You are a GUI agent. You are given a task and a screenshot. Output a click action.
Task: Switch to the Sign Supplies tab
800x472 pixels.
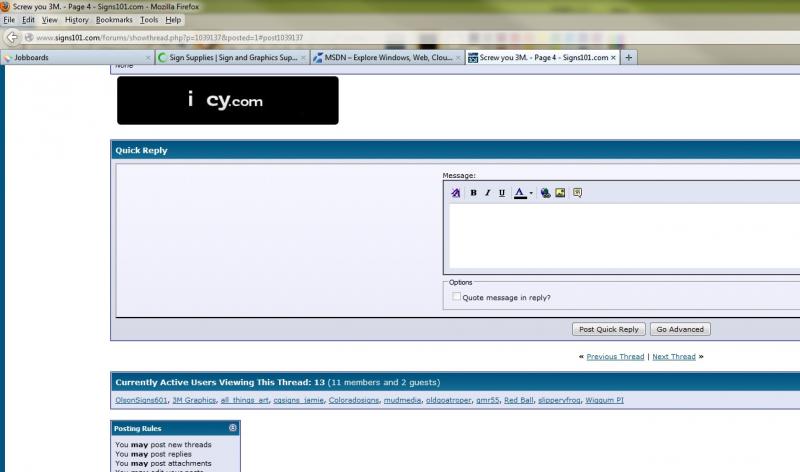pos(232,58)
